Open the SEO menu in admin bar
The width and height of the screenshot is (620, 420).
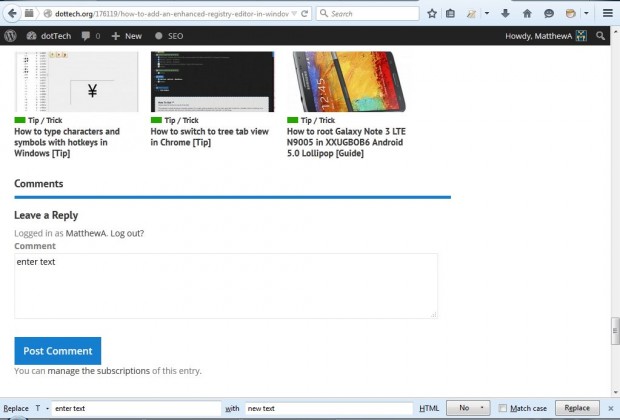(169, 36)
